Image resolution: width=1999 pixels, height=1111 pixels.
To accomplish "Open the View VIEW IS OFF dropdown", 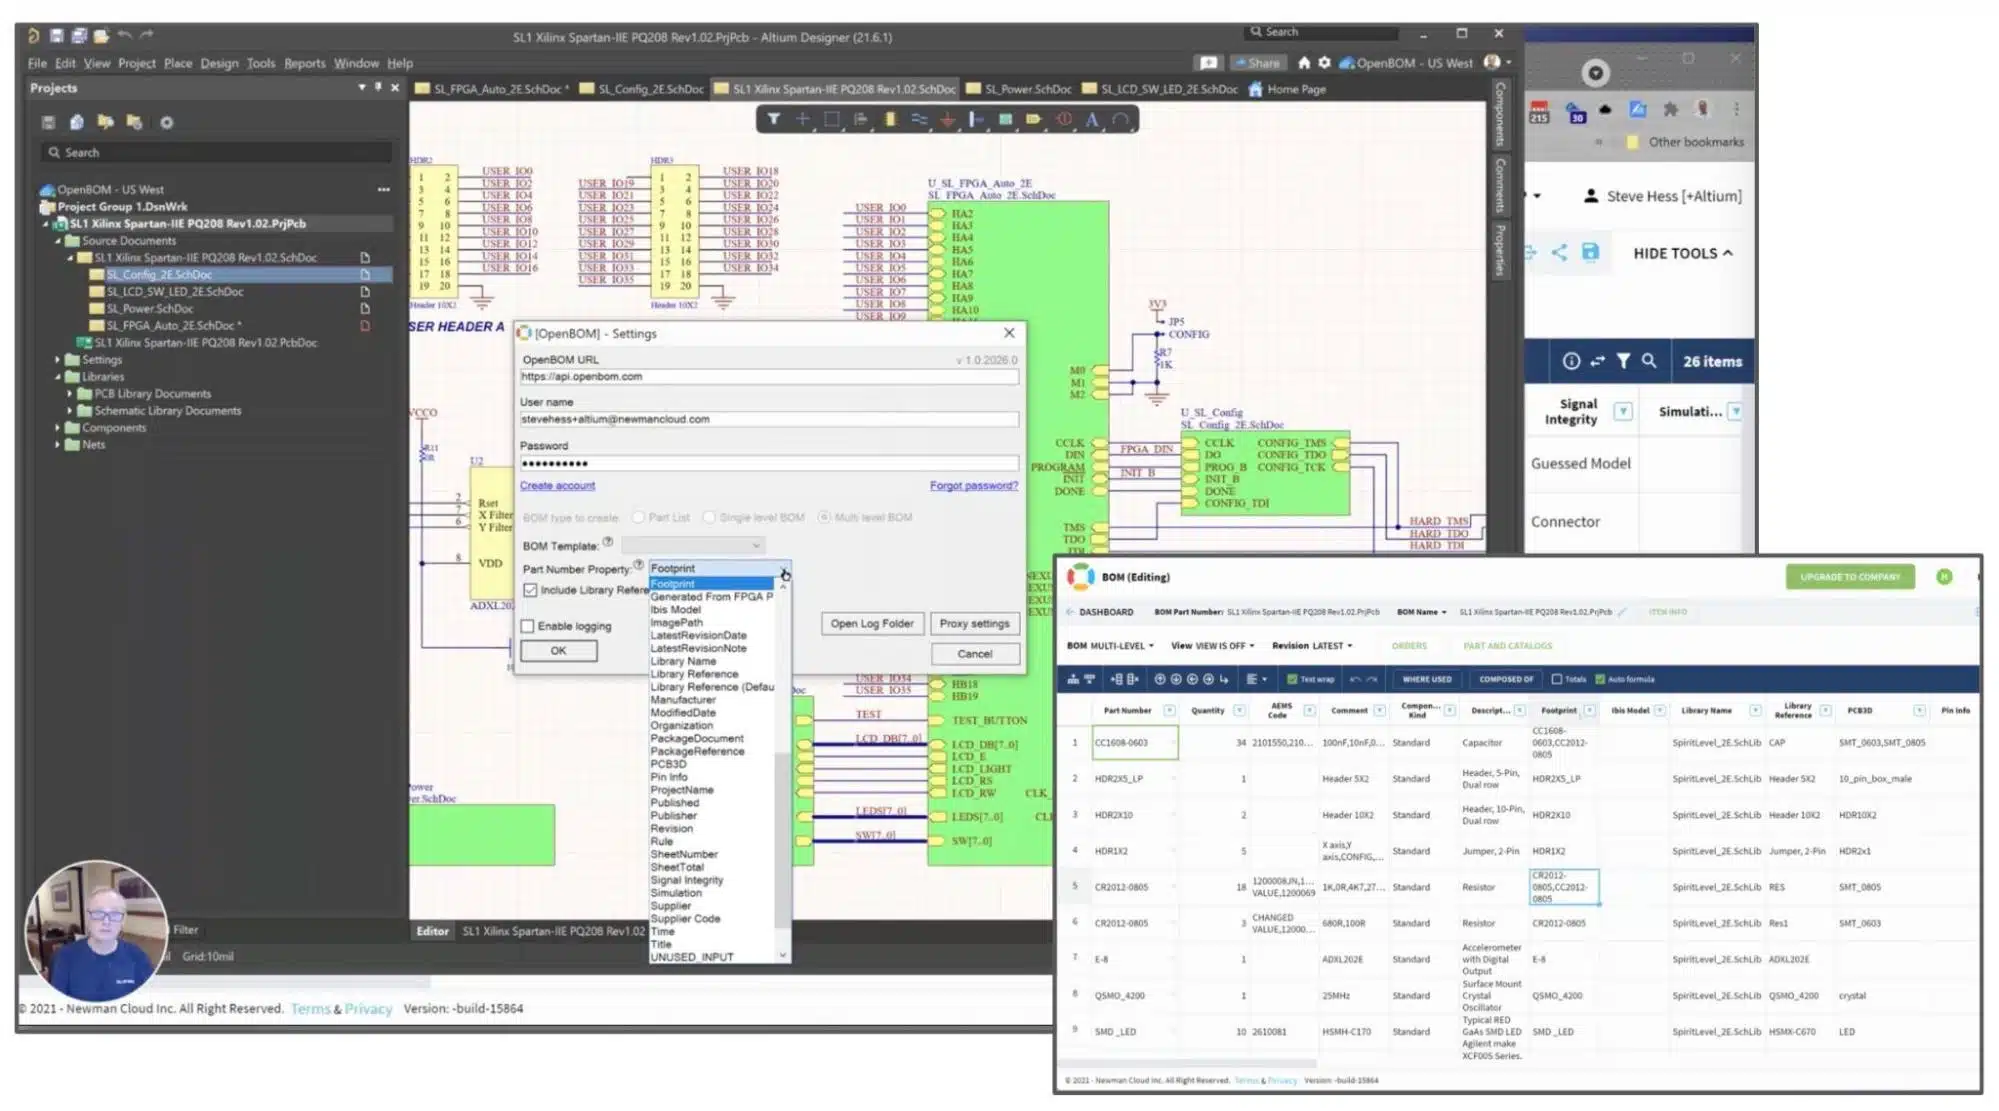I will pos(1213,646).
